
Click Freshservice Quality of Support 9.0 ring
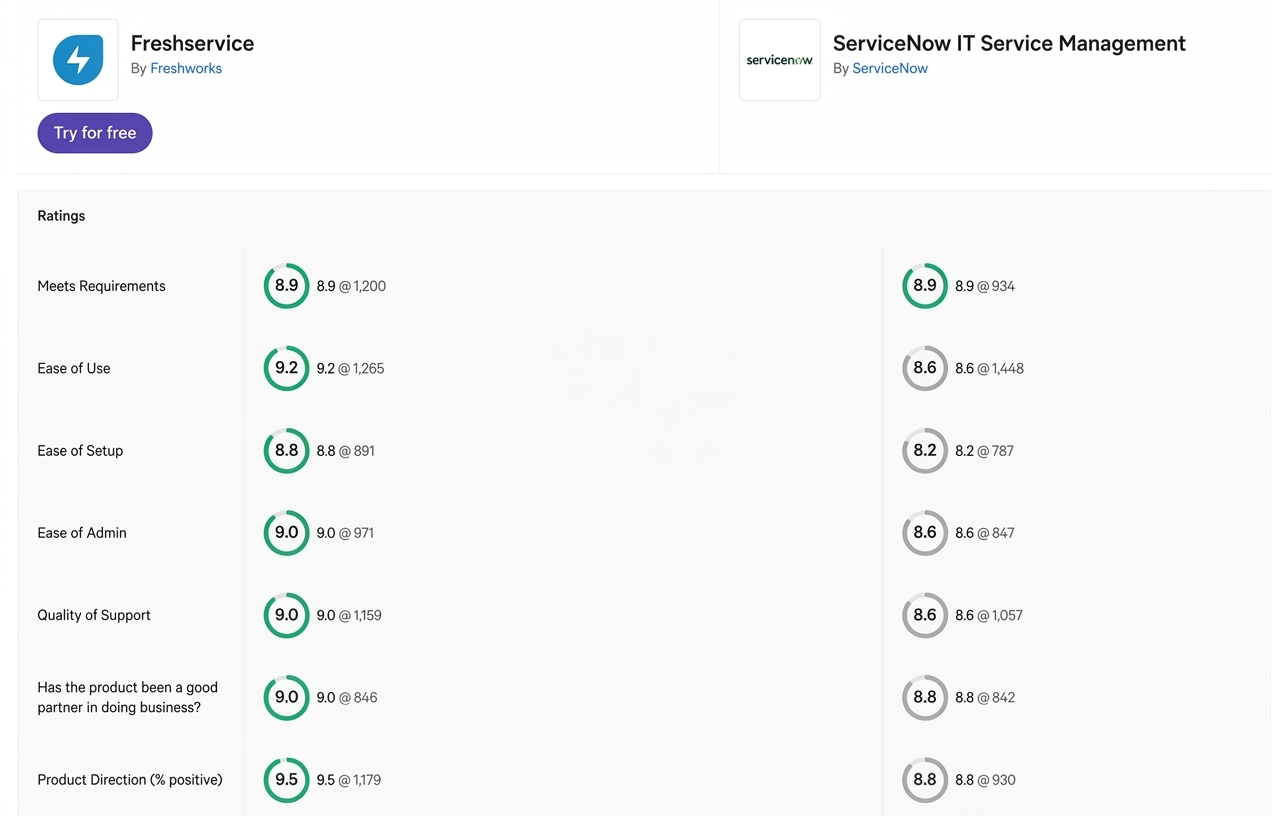[x=286, y=615]
